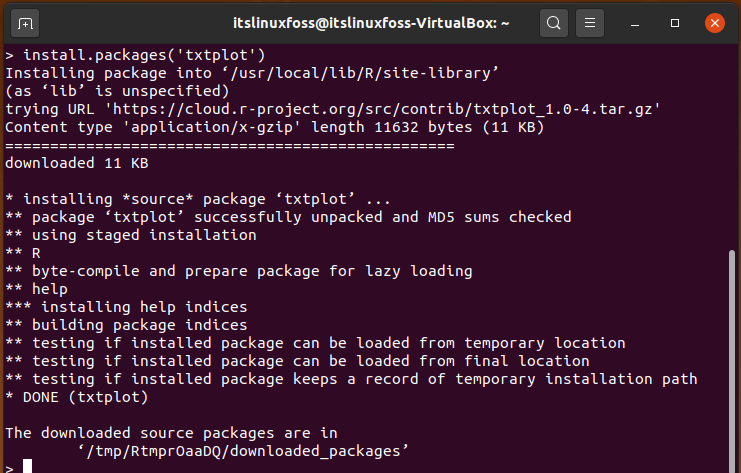Screen dimensions: 741x473
Task: Minimize the terminal window
Action: tap(635, 23)
